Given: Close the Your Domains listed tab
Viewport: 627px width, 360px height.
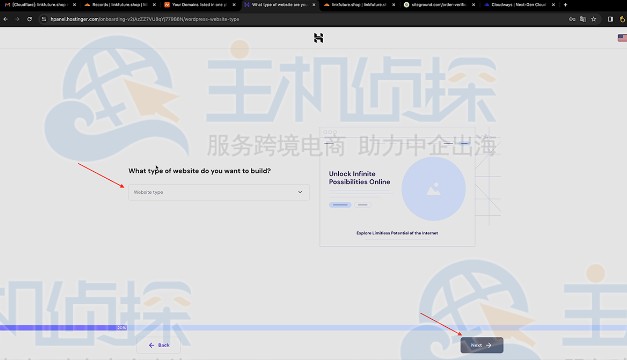Looking at the screenshot, I should (234, 5).
